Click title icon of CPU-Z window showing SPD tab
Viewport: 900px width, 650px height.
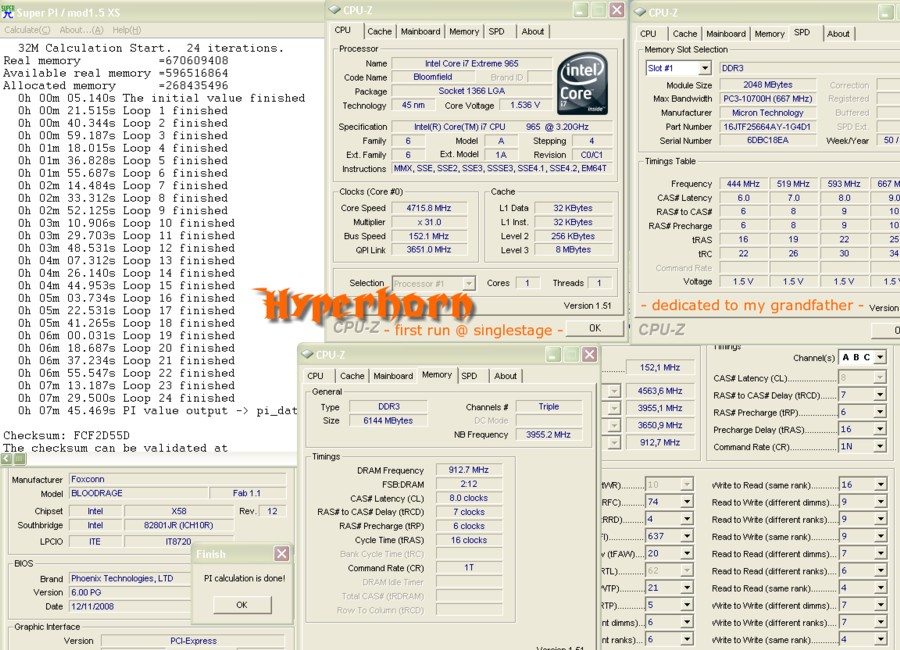point(640,12)
